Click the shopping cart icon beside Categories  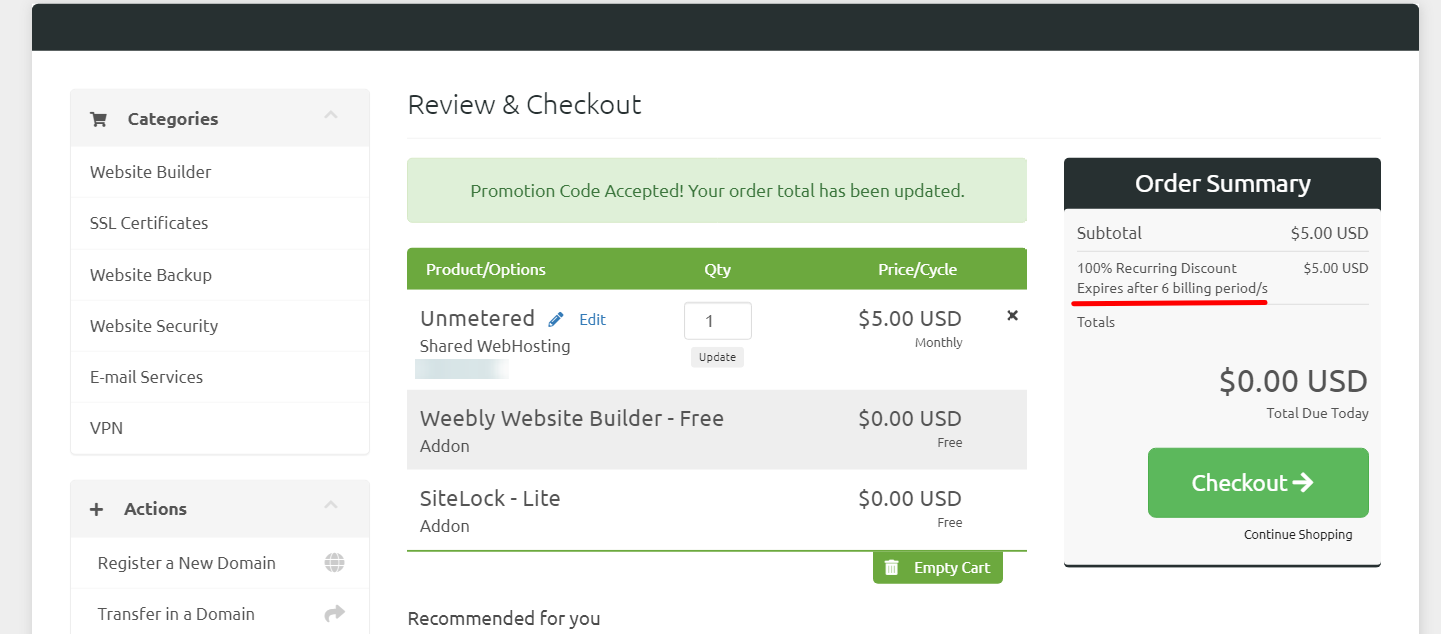[x=98, y=119]
